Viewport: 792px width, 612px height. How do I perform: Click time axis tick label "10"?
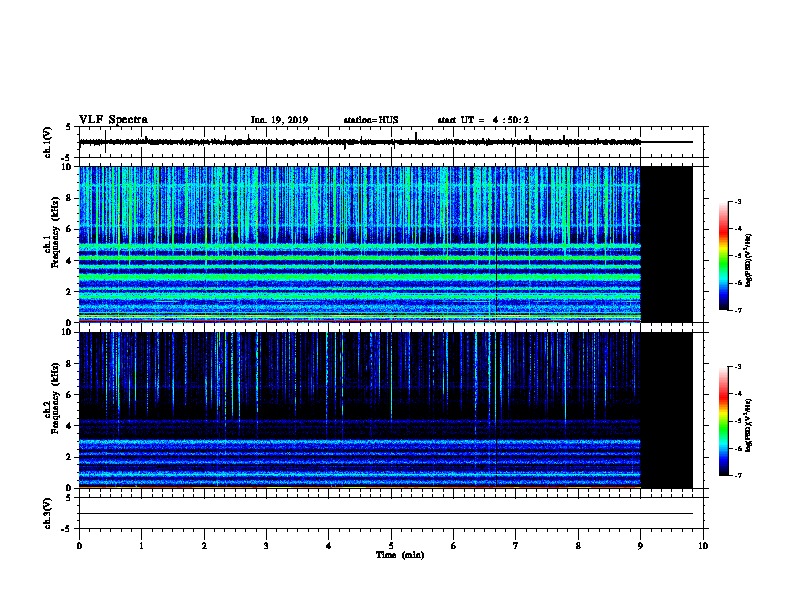[x=703, y=545]
